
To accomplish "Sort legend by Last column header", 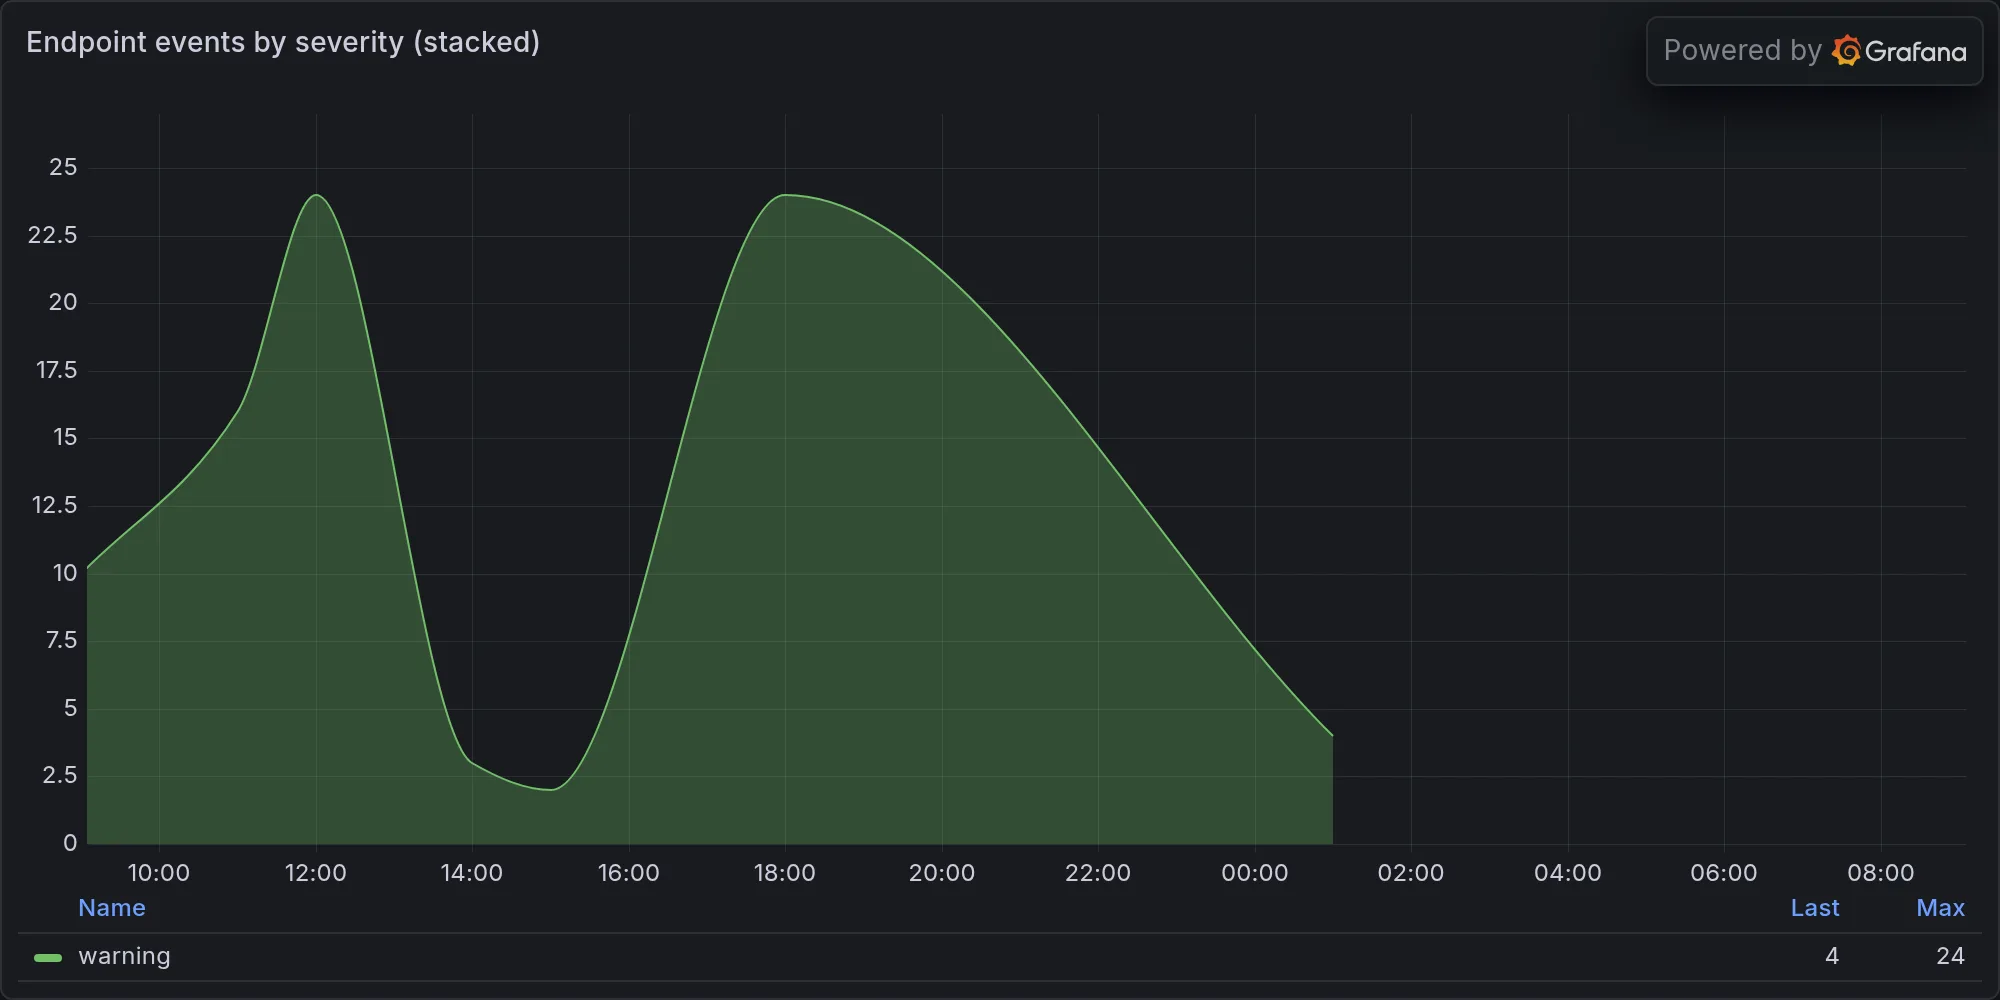I will pos(1815,908).
